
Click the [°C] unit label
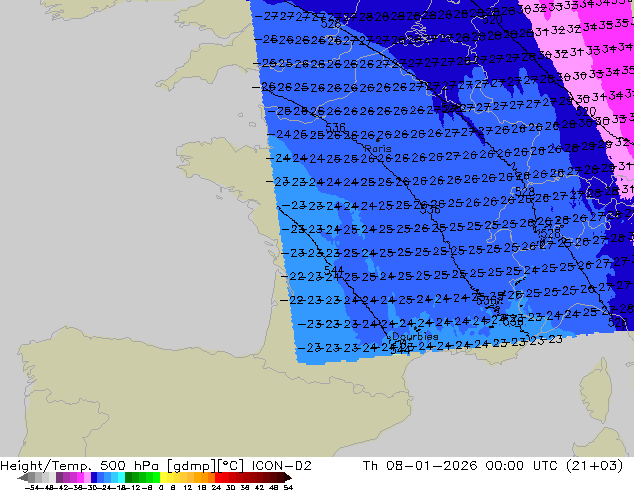[231, 466]
